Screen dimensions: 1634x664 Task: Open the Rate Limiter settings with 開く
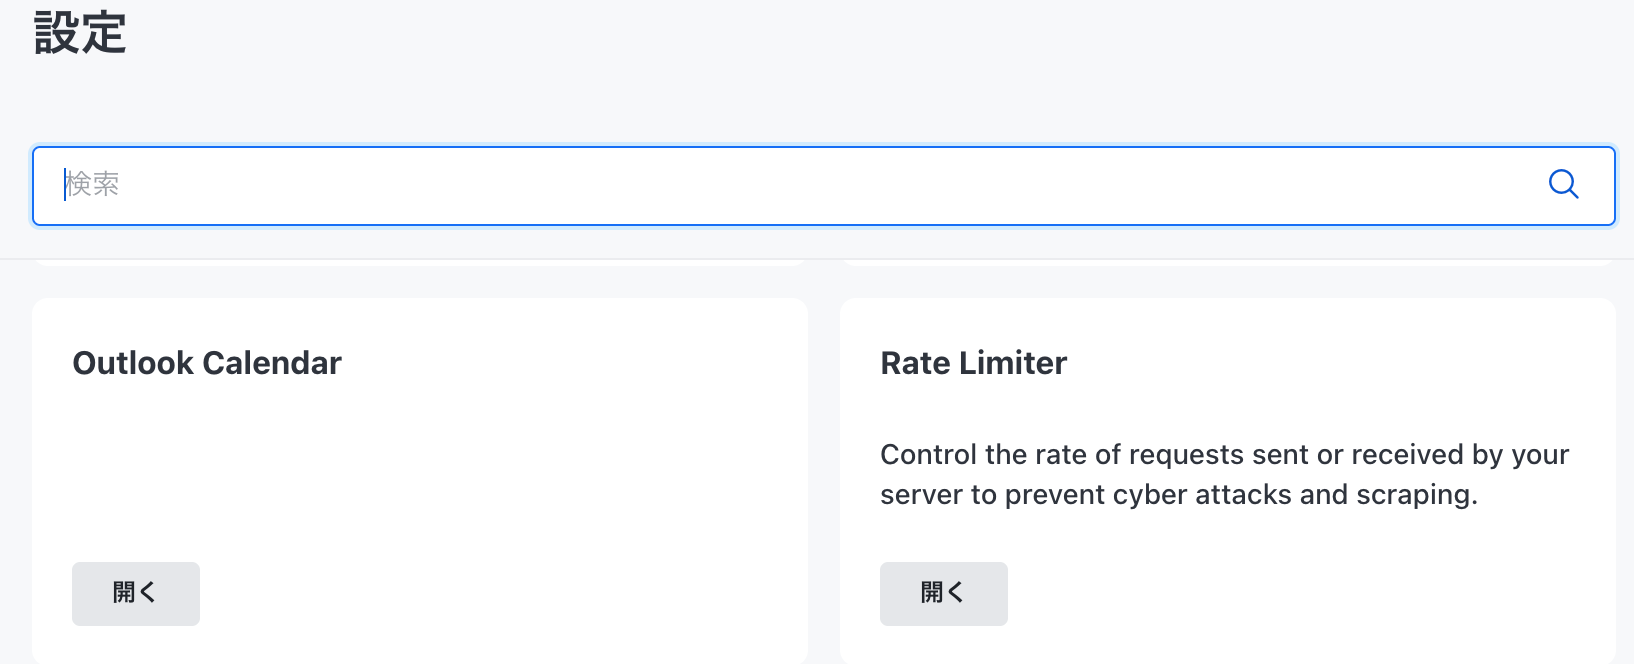click(x=944, y=594)
